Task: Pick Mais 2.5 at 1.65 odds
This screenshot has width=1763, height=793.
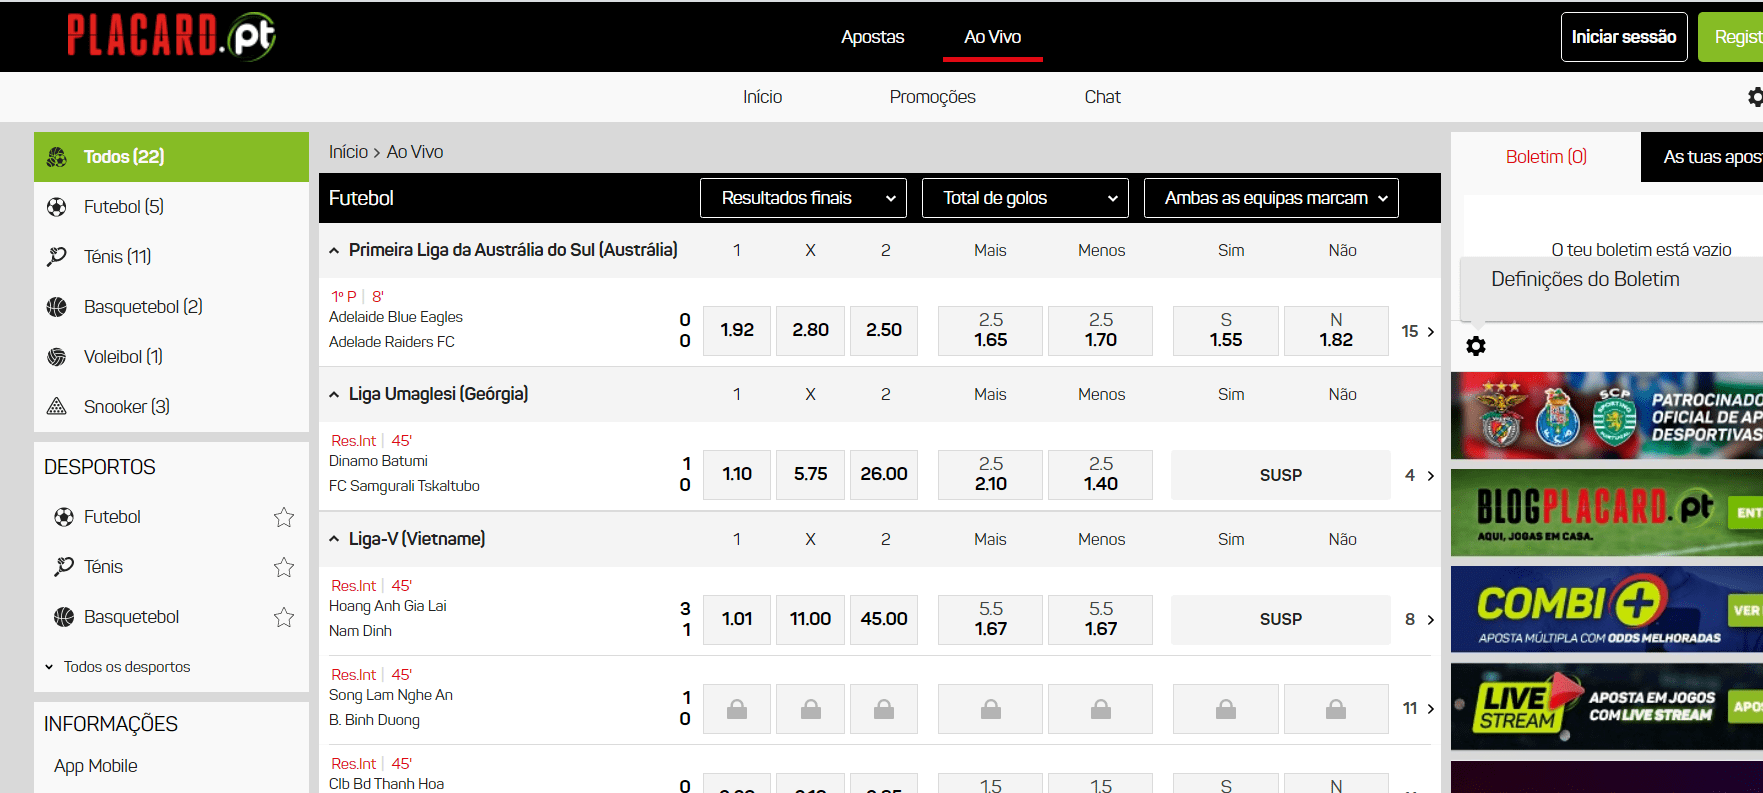Action: tap(990, 331)
